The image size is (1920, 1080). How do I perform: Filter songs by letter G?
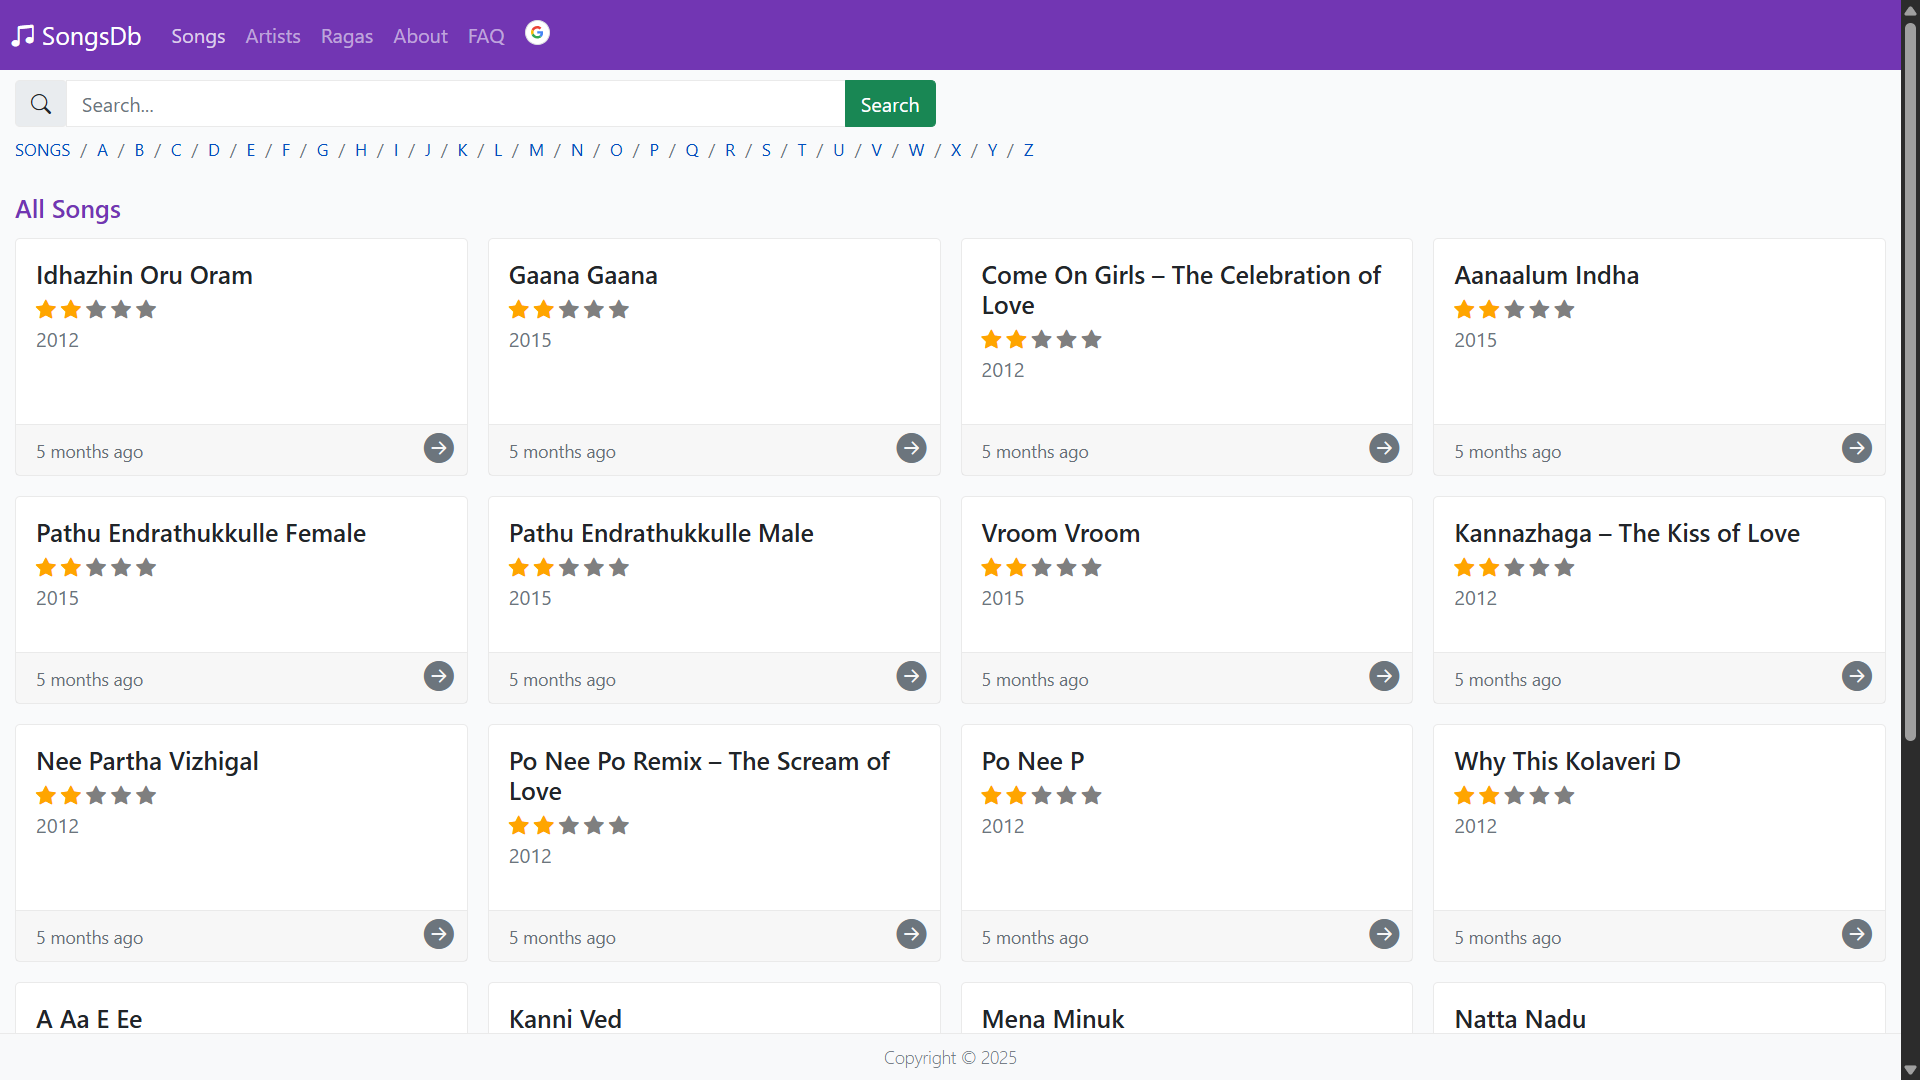pos(323,150)
